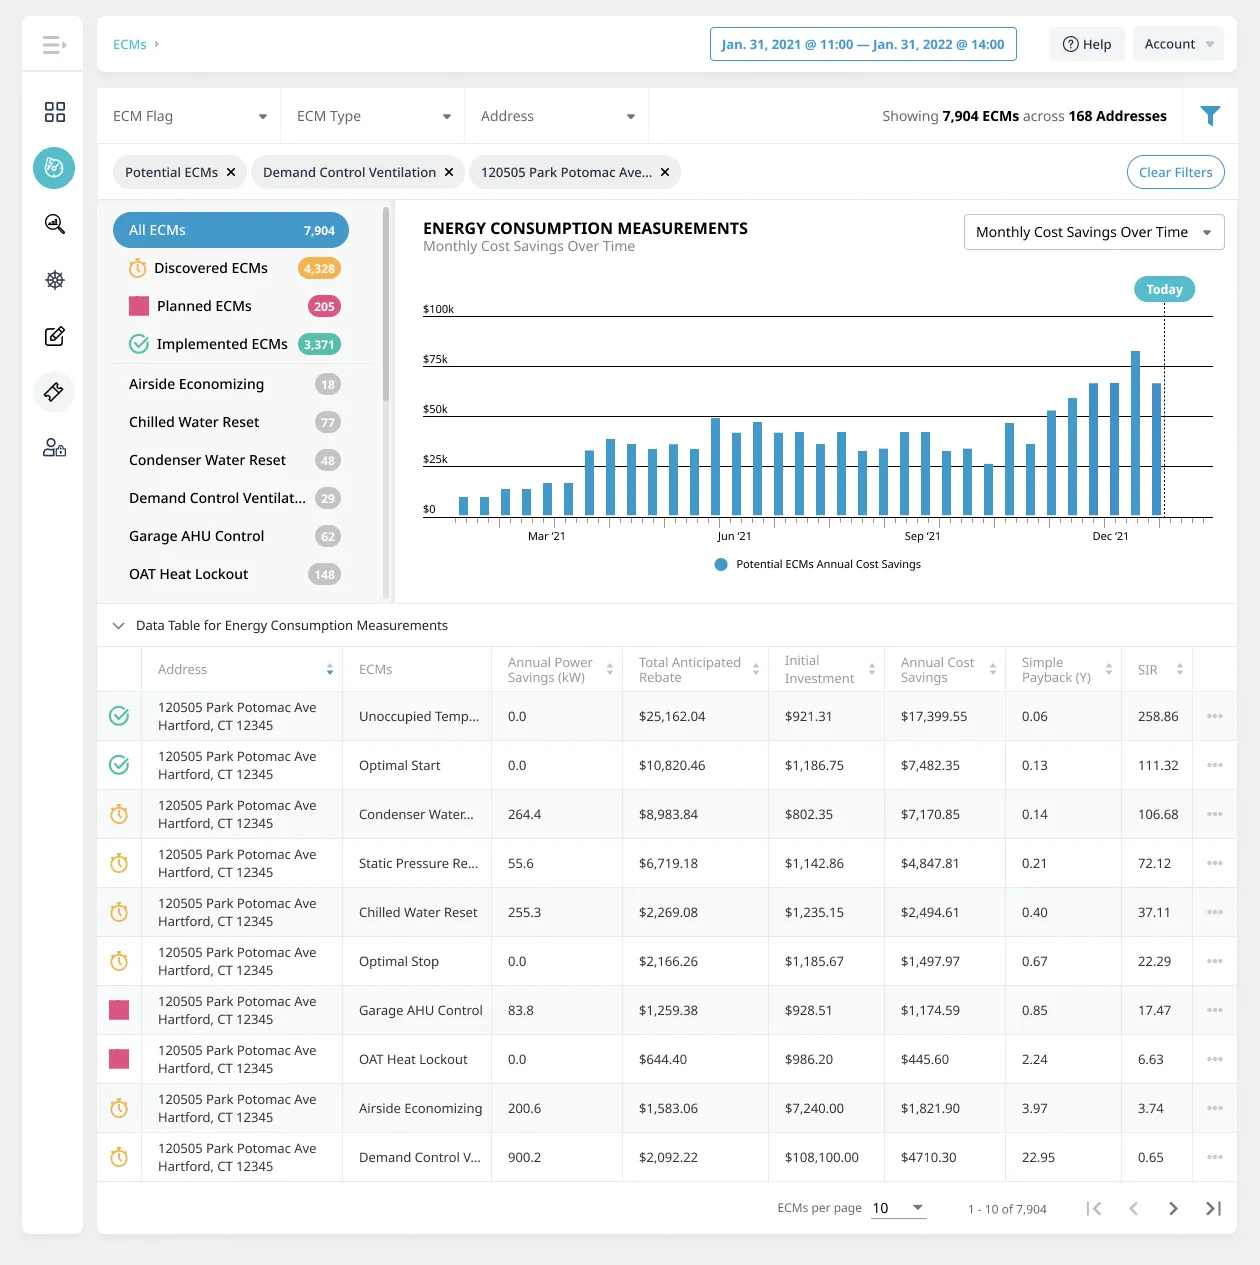Screen dimensions: 1260x1265
Task: Open the Account dropdown menu
Action: (x=1178, y=44)
